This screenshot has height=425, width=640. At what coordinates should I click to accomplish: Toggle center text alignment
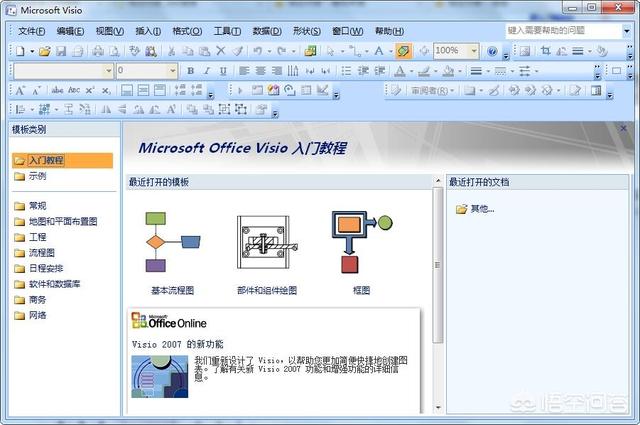coord(260,71)
